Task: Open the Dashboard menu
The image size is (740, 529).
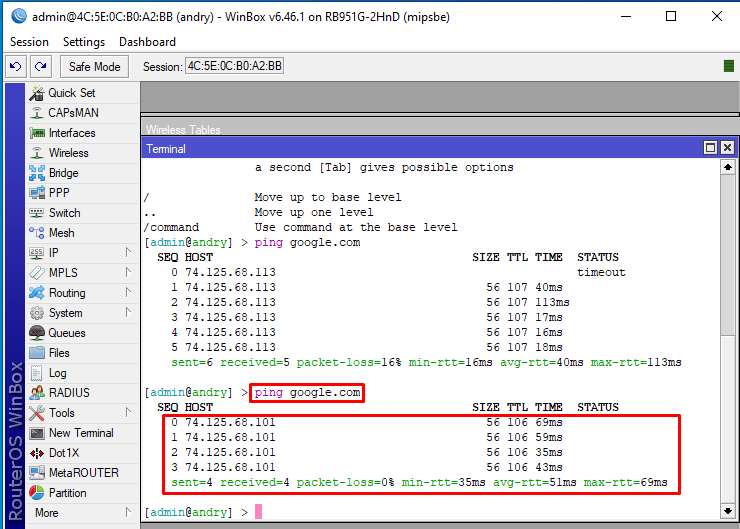Action: [147, 42]
